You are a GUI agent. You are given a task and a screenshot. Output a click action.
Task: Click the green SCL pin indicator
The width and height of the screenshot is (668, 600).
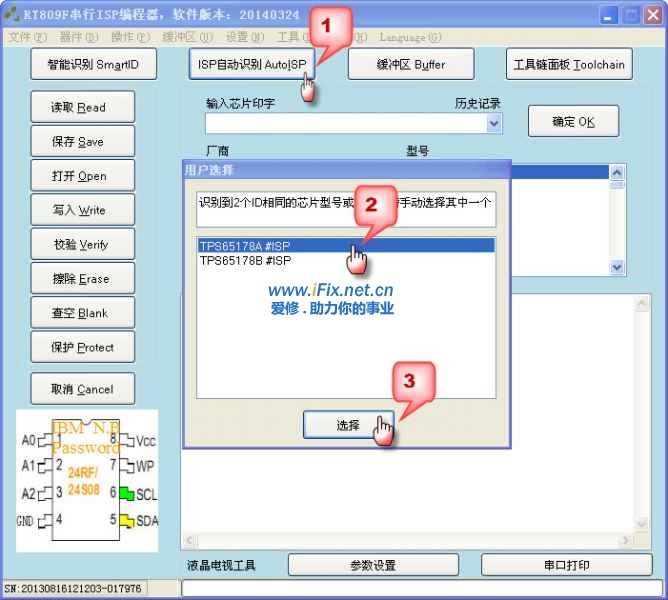pyautogui.click(x=126, y=493)
